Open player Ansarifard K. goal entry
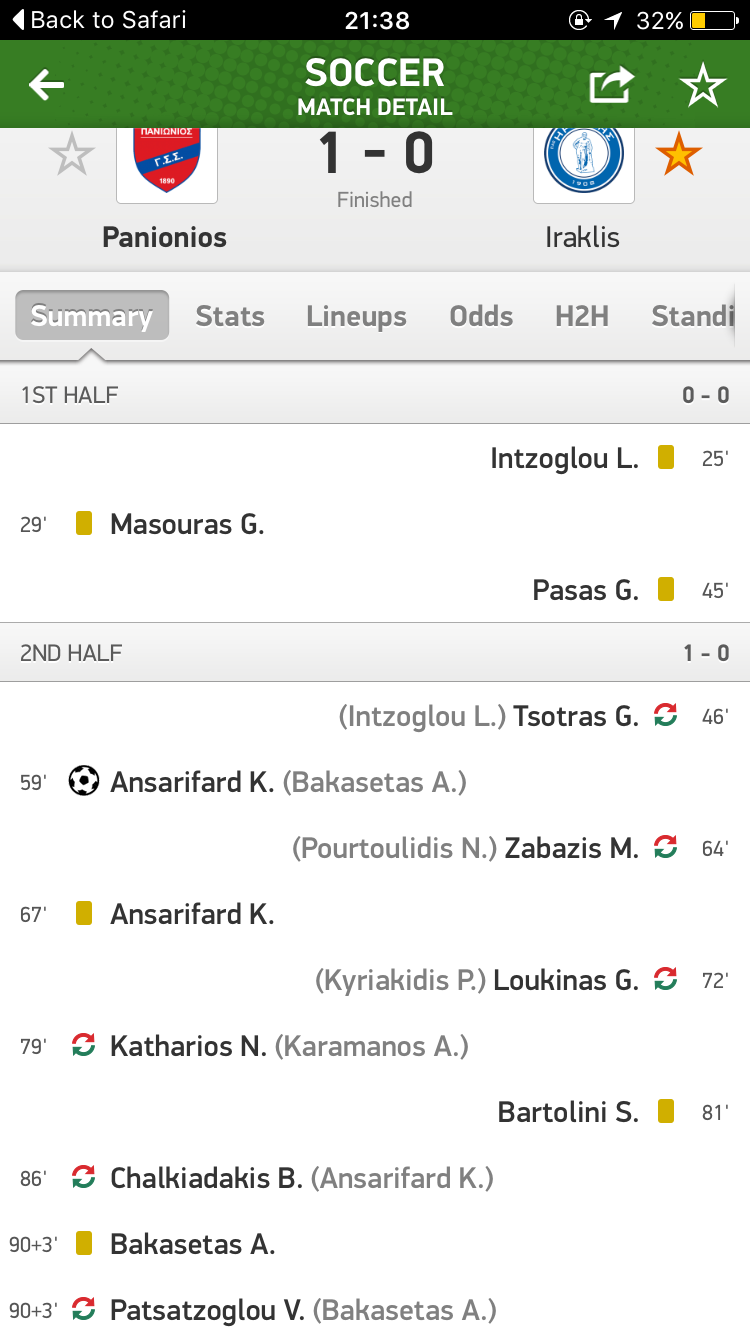The height and width of the screenshot is (1334, 750). pyautogui.click(x=192, y=782)
